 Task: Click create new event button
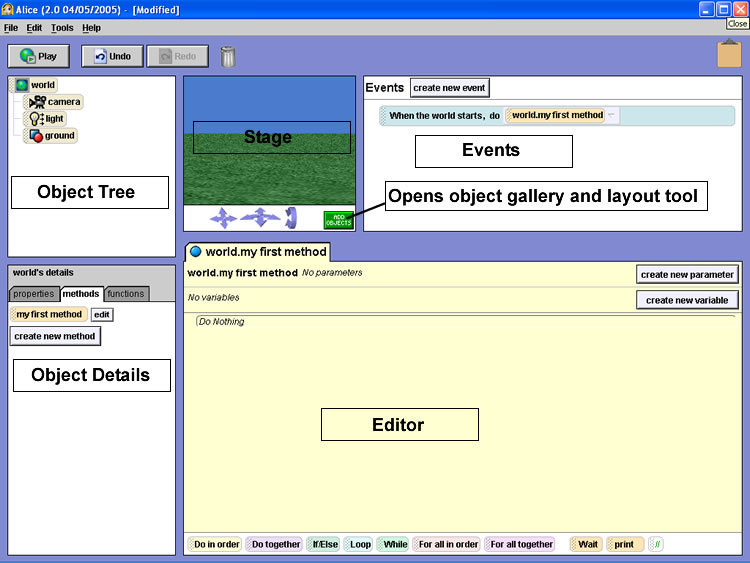pos(449,88)
